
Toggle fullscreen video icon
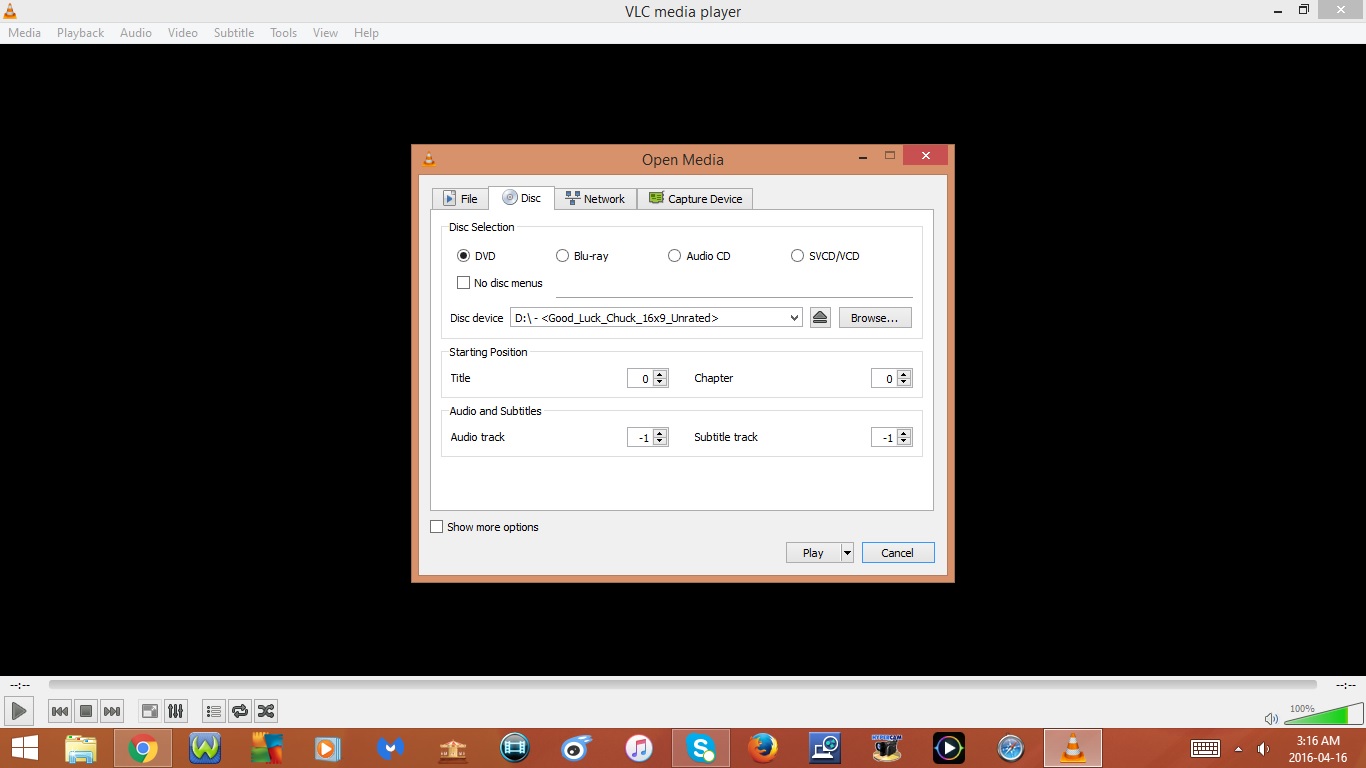pos(149,711)
